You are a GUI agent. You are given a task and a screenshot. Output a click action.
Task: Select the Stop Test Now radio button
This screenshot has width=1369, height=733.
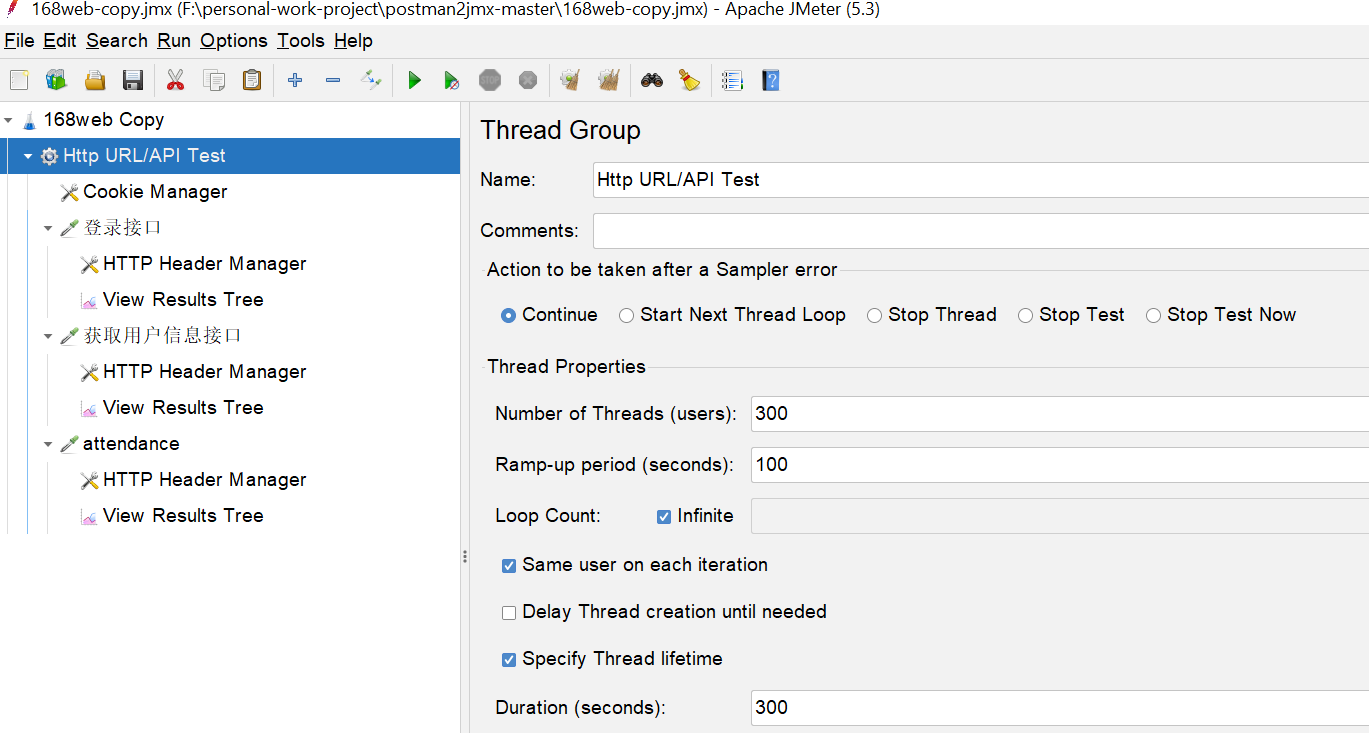click(x=1154, y=315)
